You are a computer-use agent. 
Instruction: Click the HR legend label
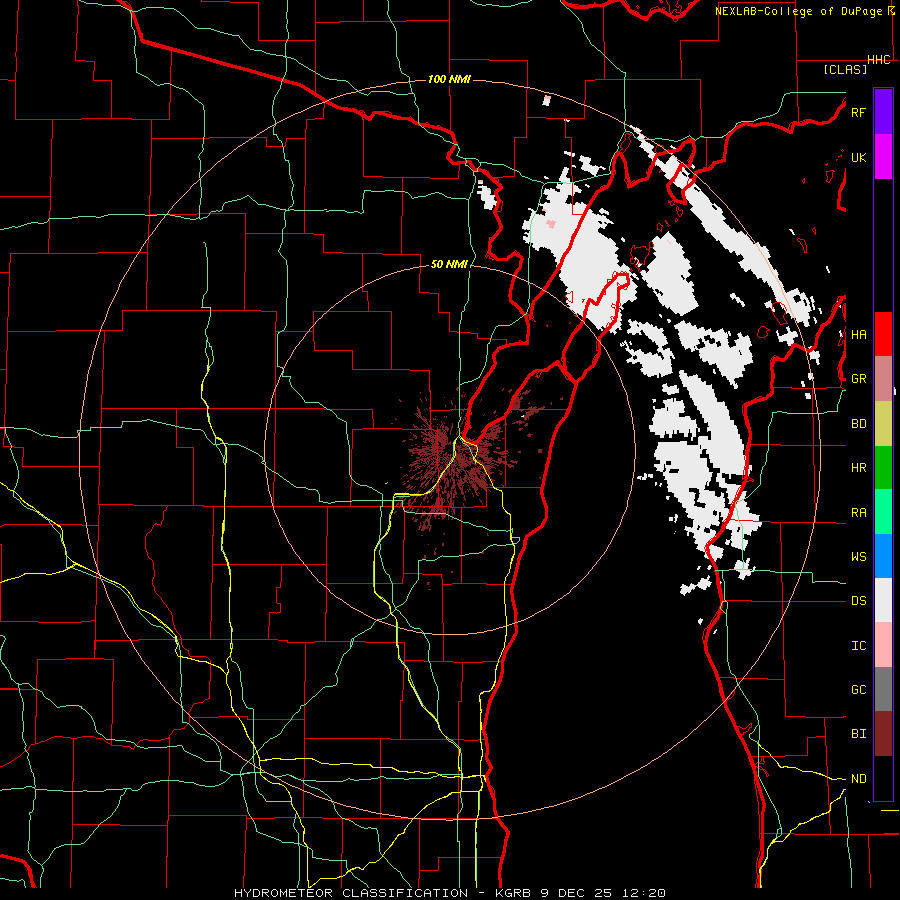(858, 468)
